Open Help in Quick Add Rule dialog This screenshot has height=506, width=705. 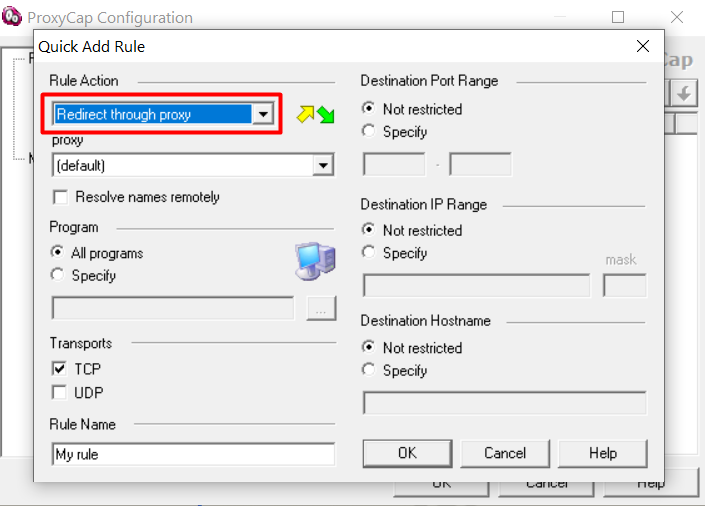click(603, 453)
